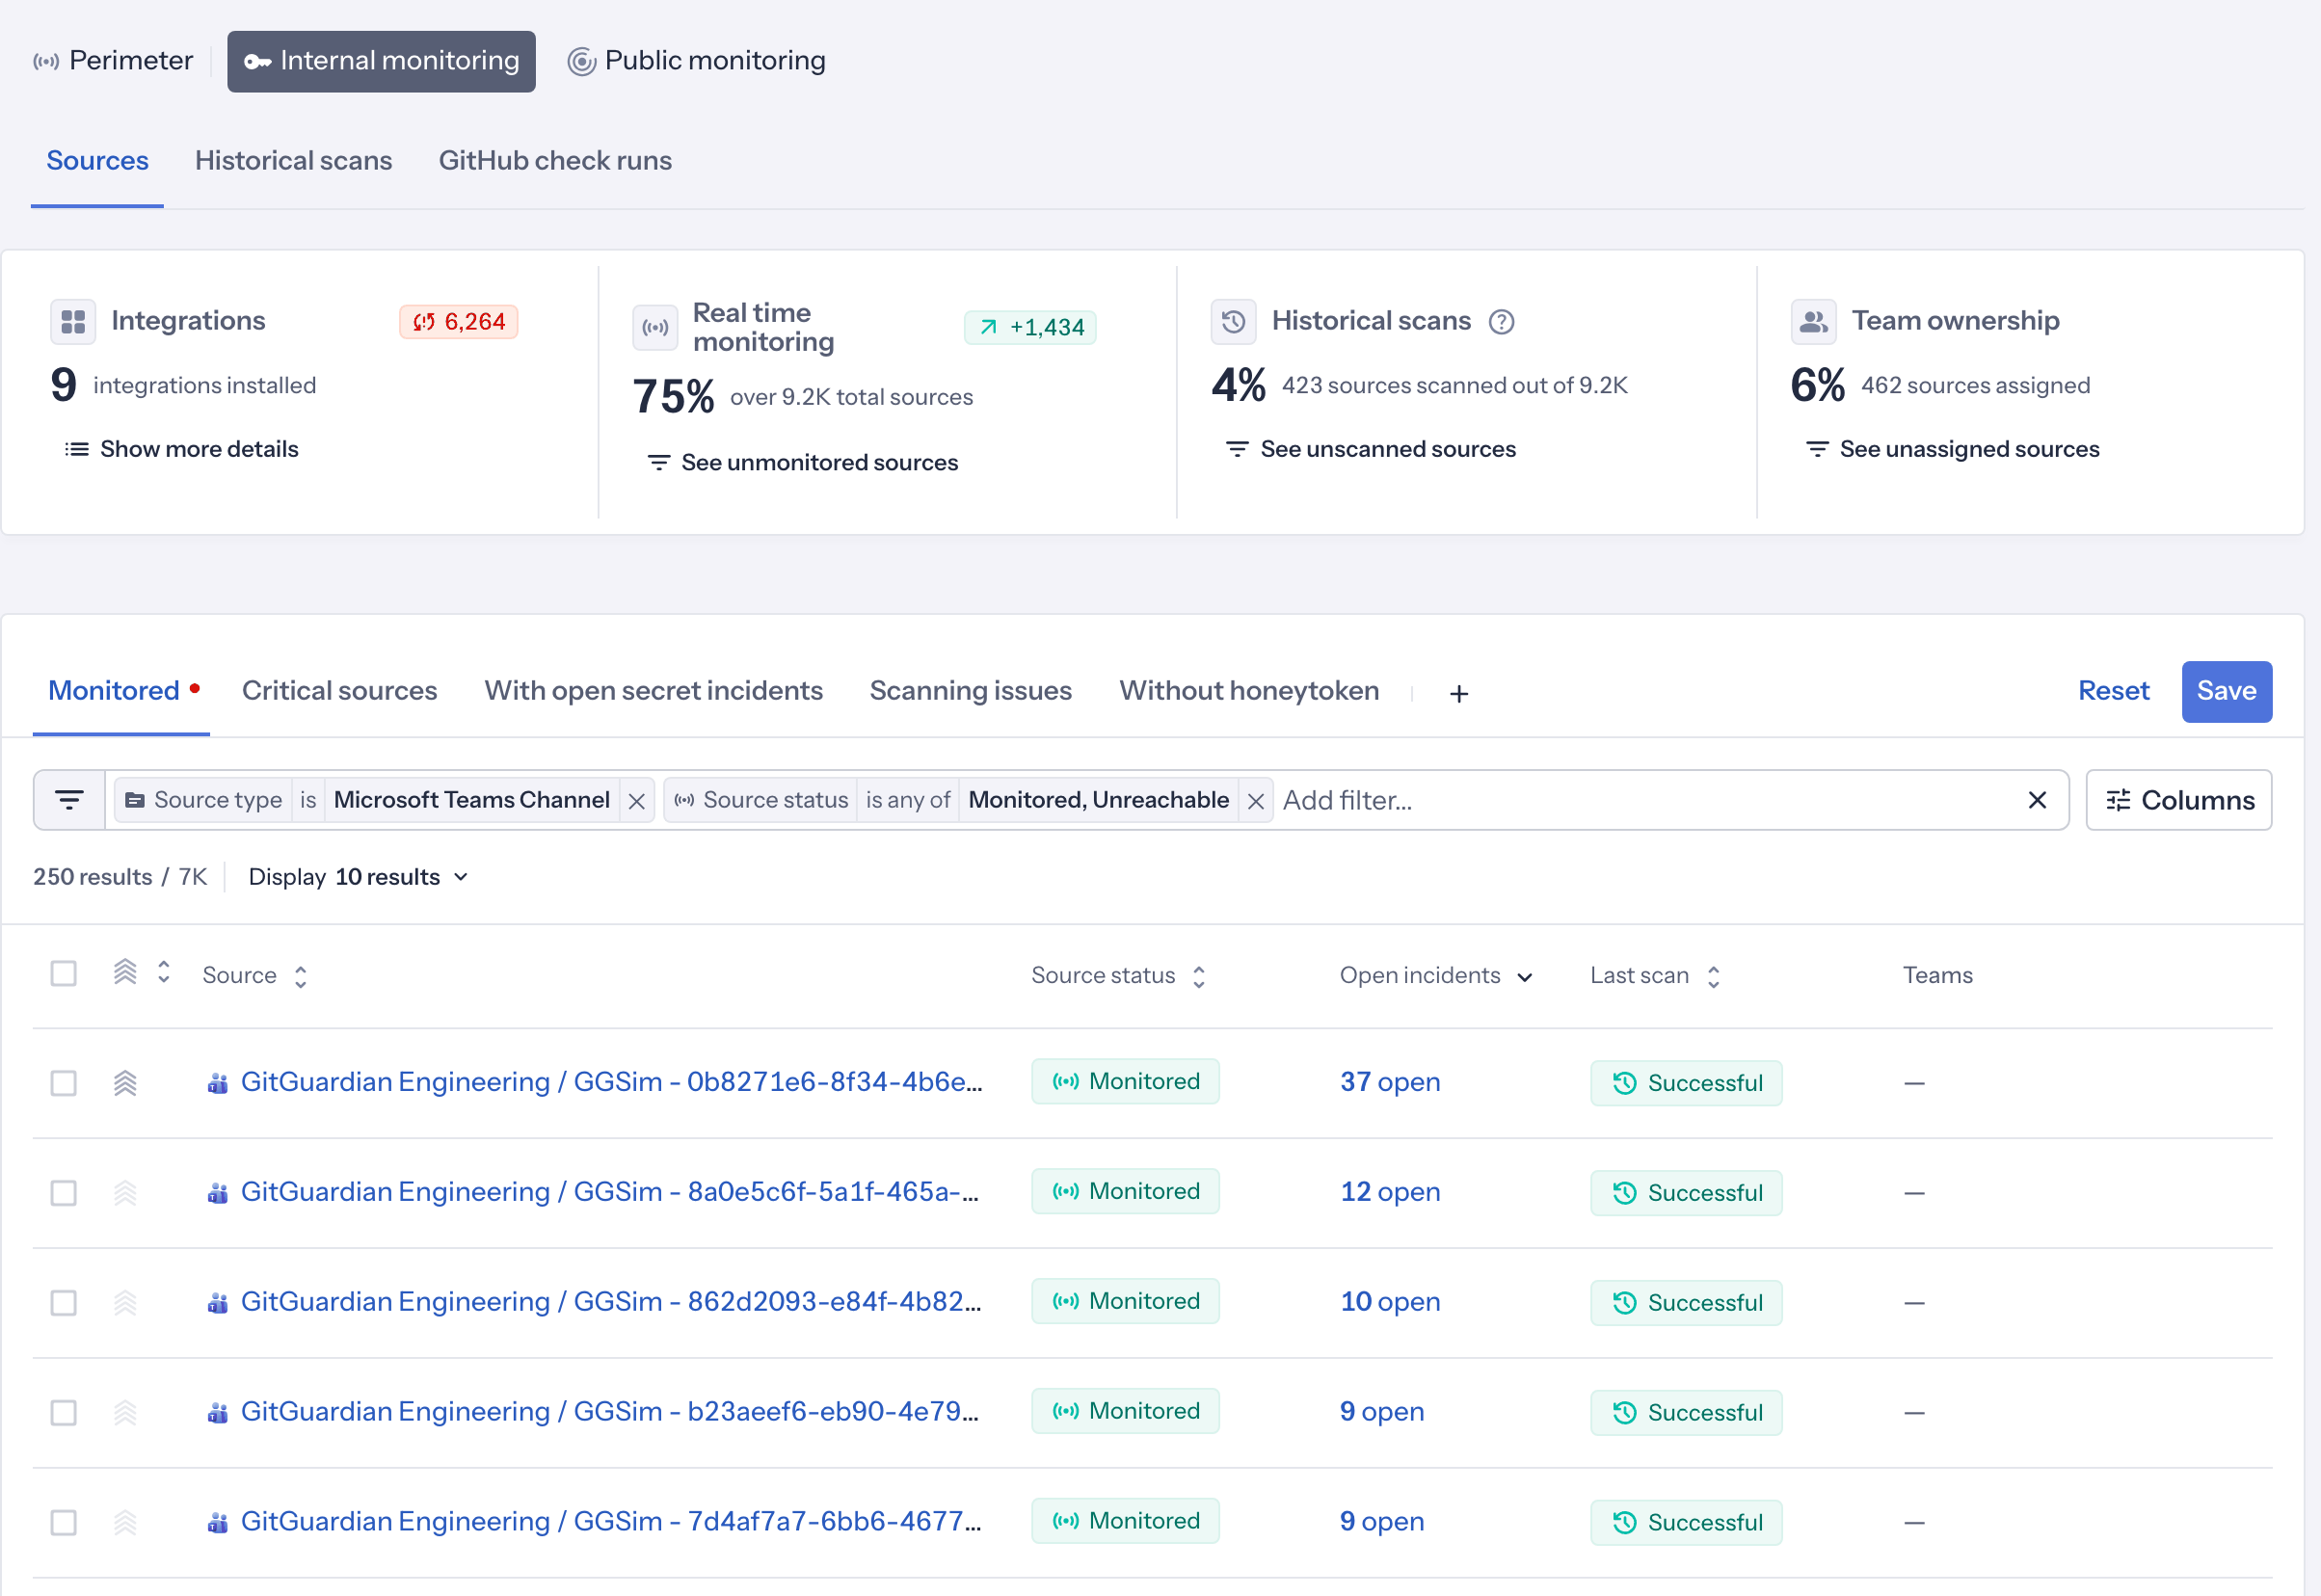Toggle criticality icon on the 10 open row
The image size is (2321, 1596).
[125, 1303]
